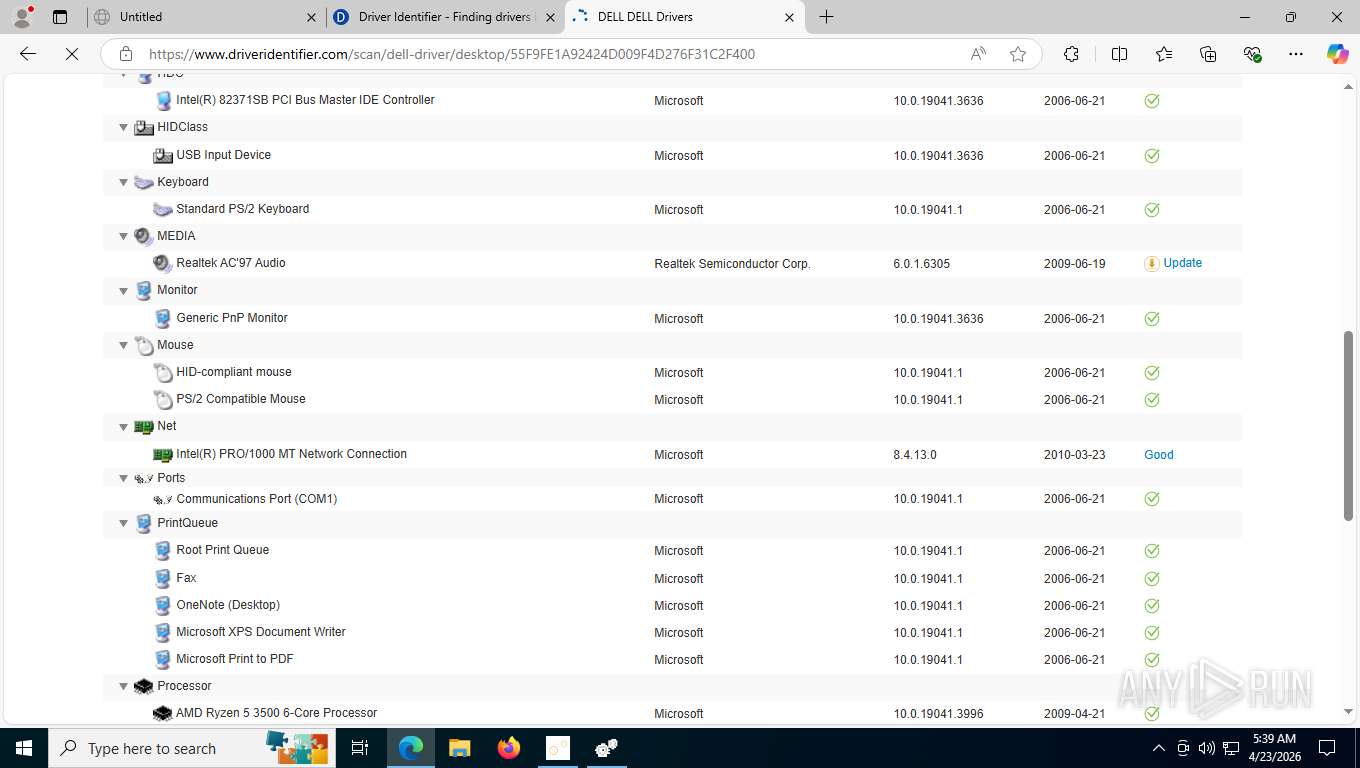
Task: Collapse the HIDClass category
Action: [124, 127]
